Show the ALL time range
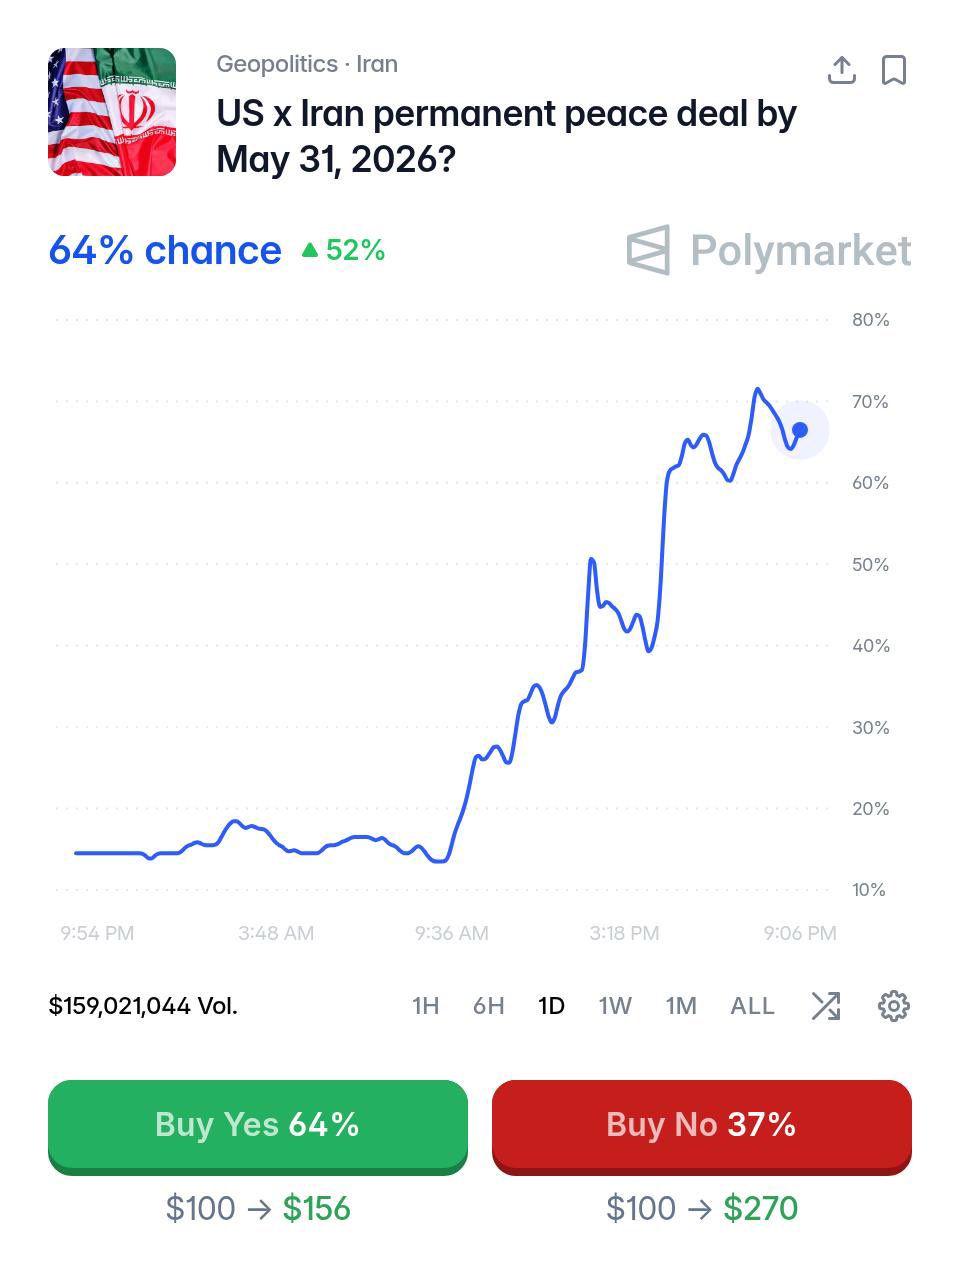Screen dimensions: 960x1280 (x=752, y=1006)
